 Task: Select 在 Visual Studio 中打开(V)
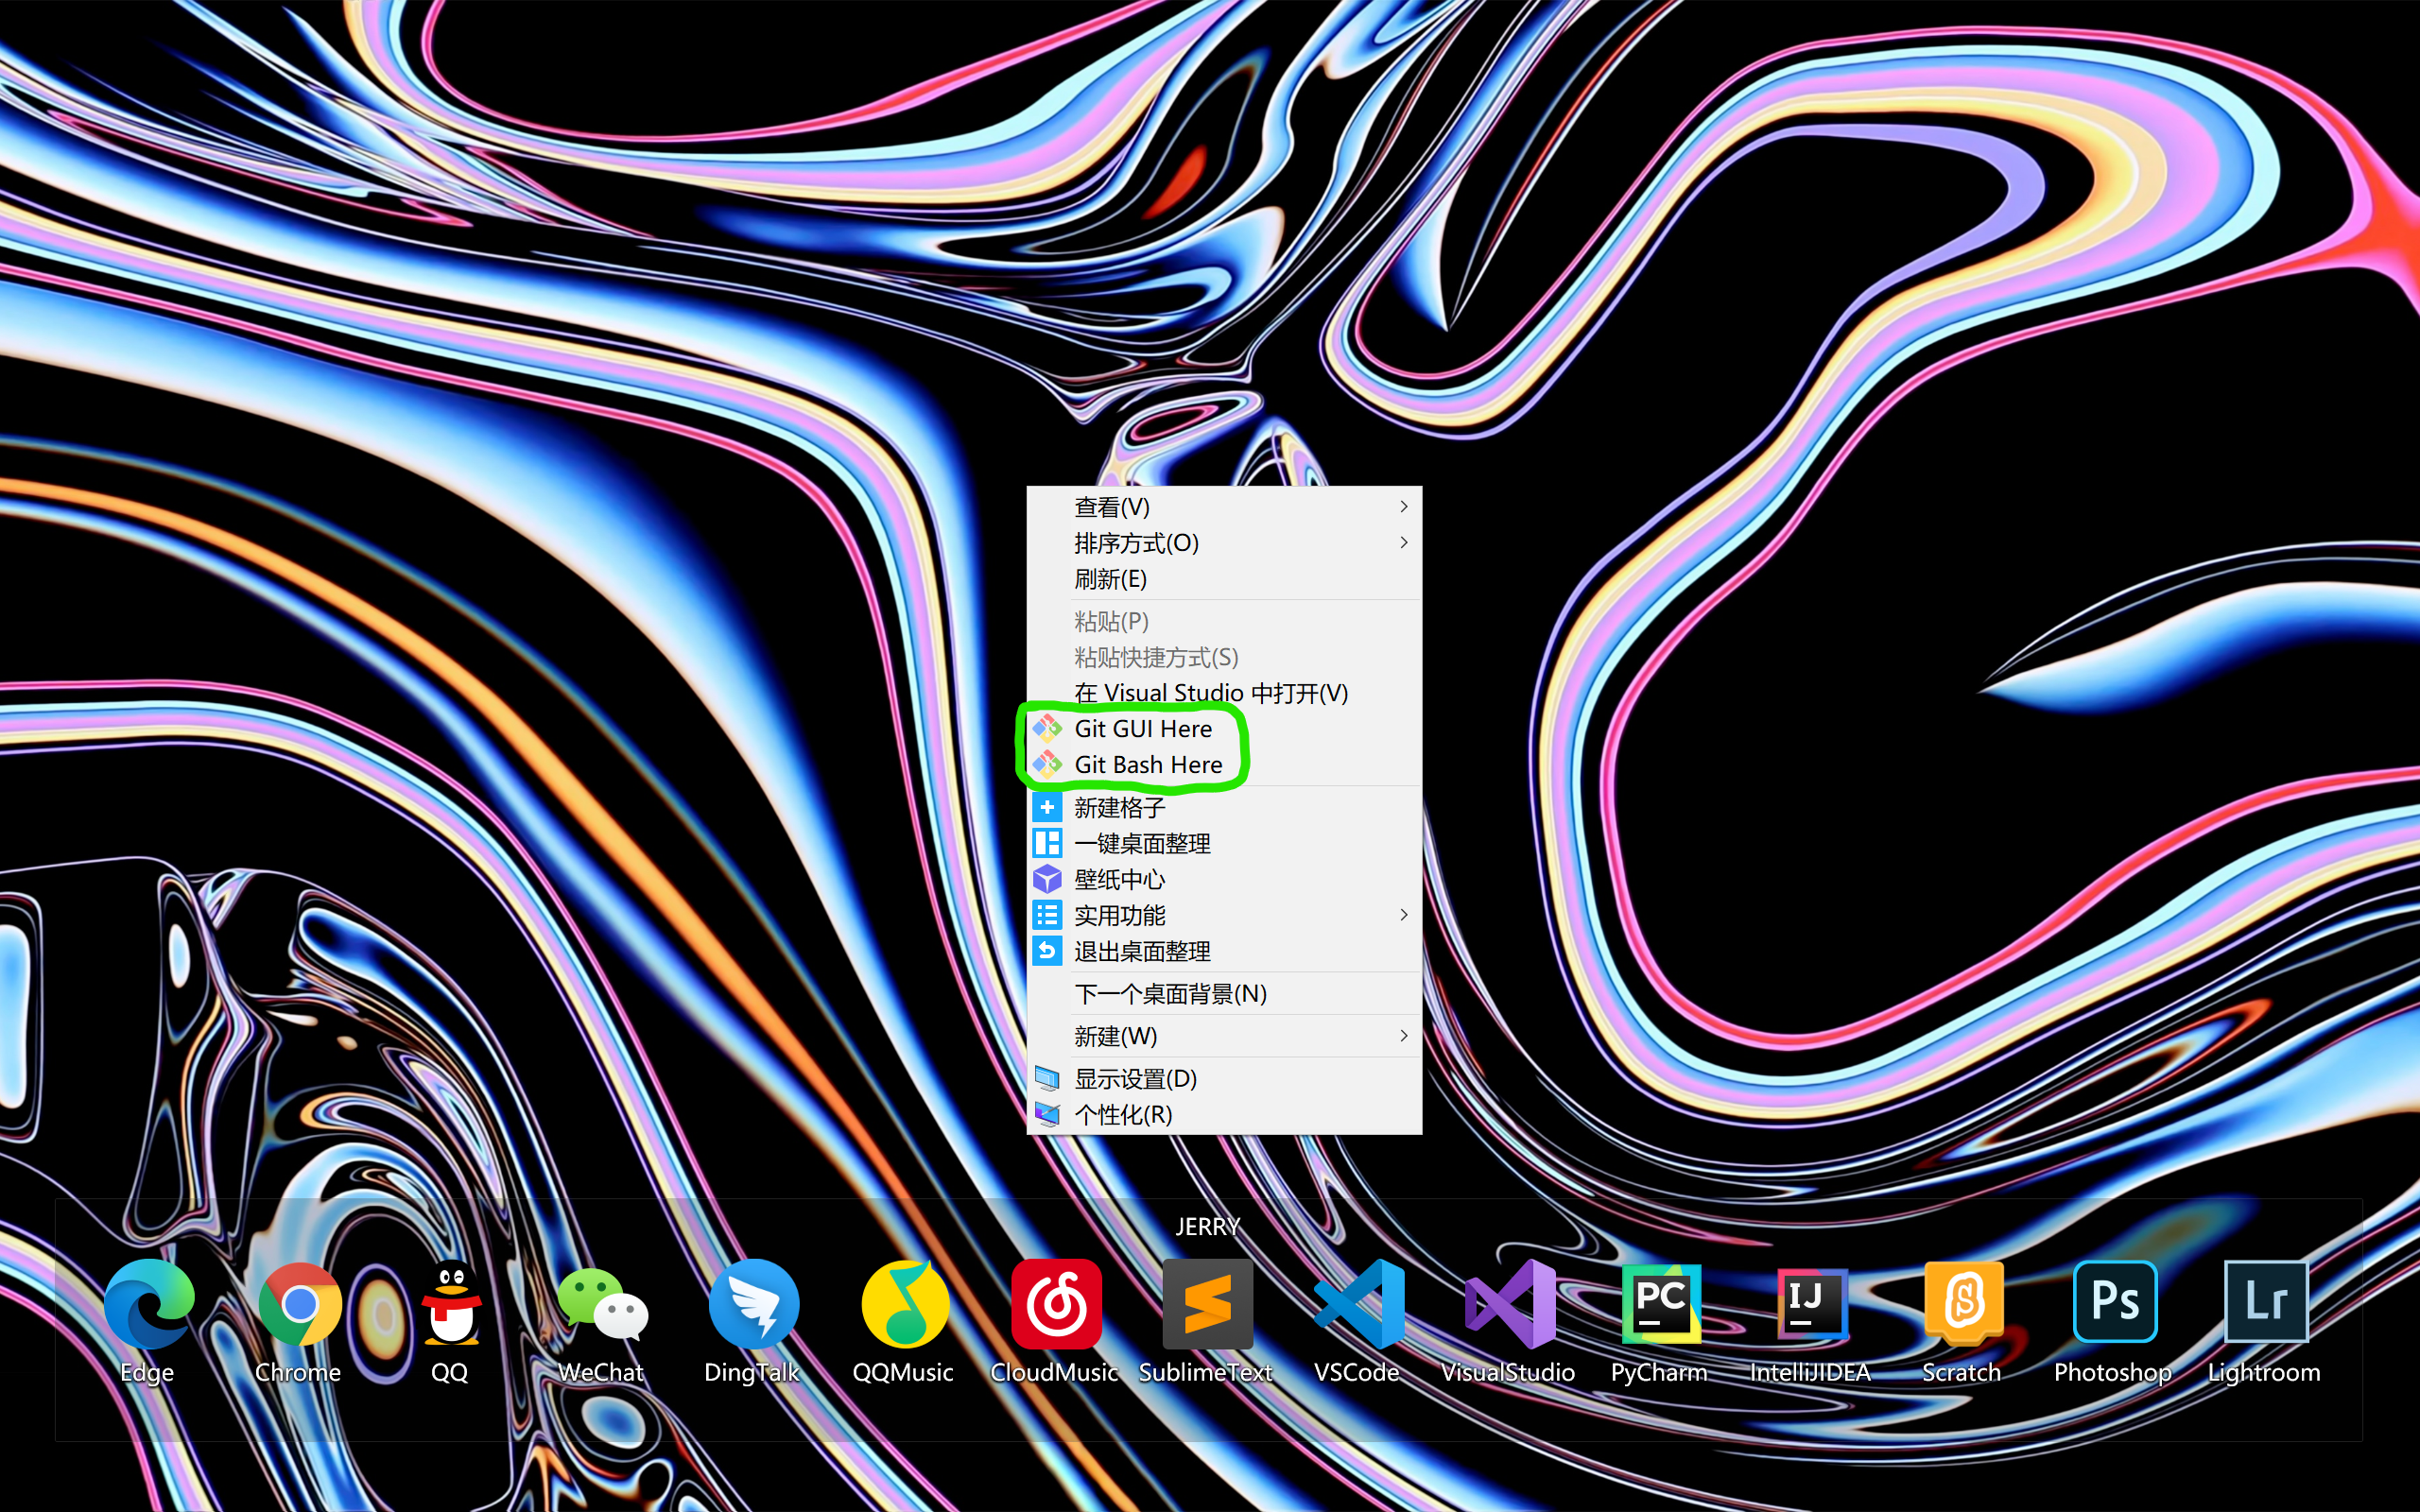coord(1224,693)
